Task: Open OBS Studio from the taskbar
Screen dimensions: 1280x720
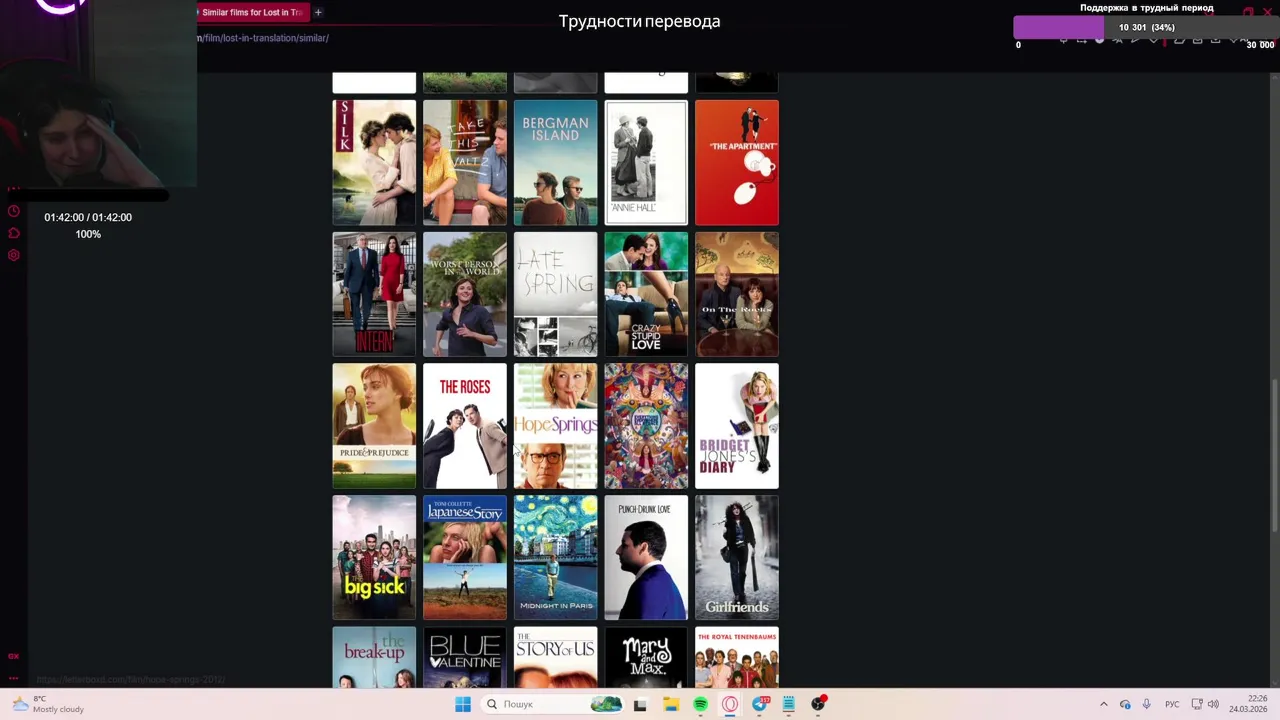Action: coord(819,704)
